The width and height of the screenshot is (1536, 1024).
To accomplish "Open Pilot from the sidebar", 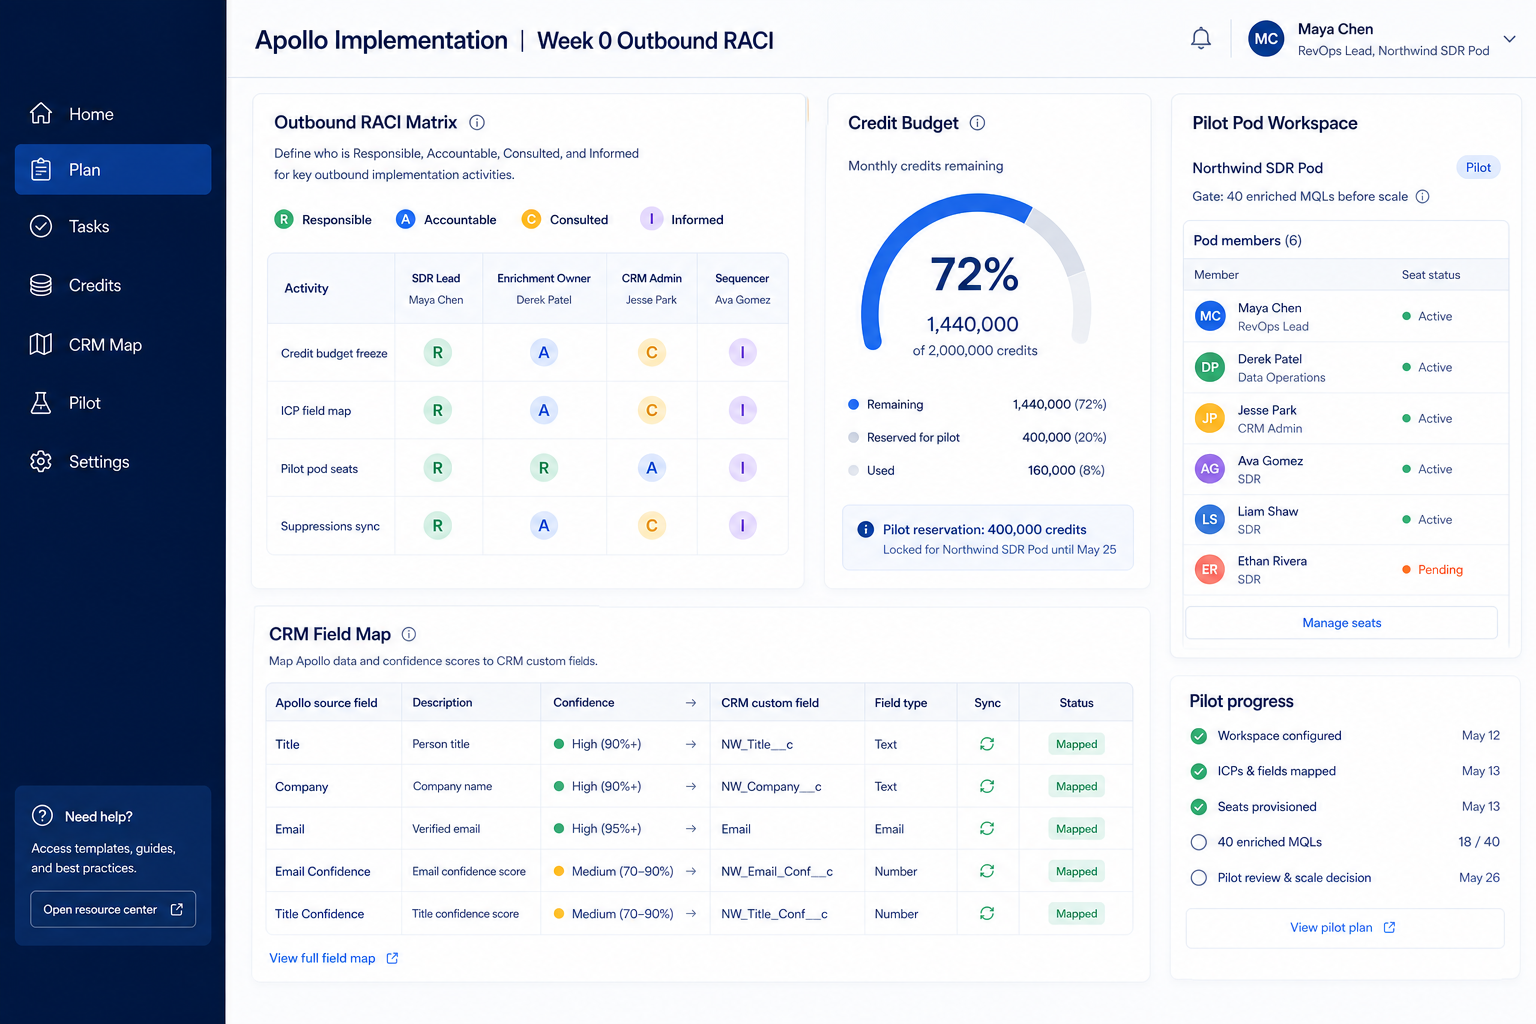I will coord(113,403).
